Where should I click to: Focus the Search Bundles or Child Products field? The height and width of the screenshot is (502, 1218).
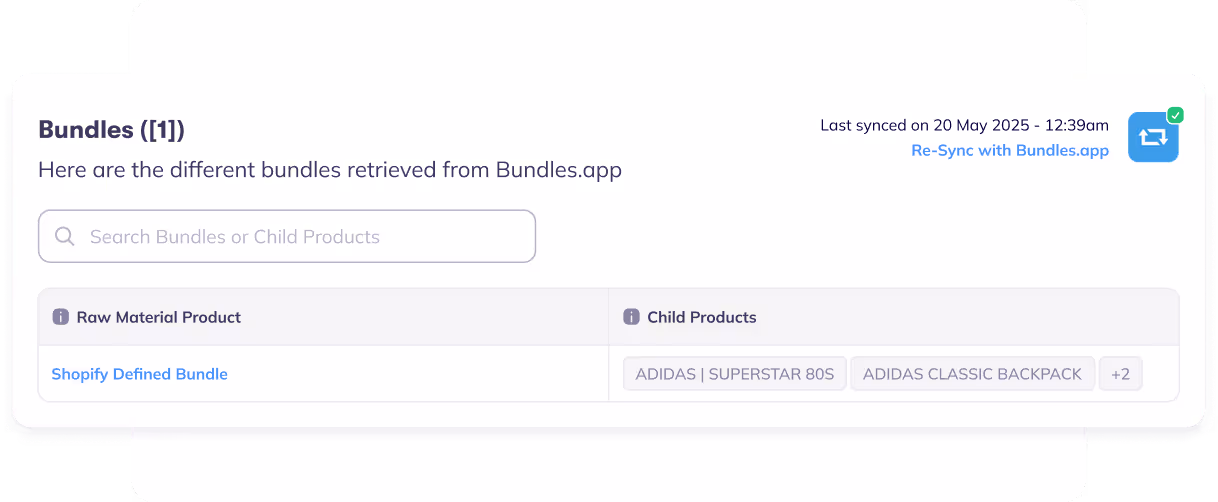click(300, 237)
